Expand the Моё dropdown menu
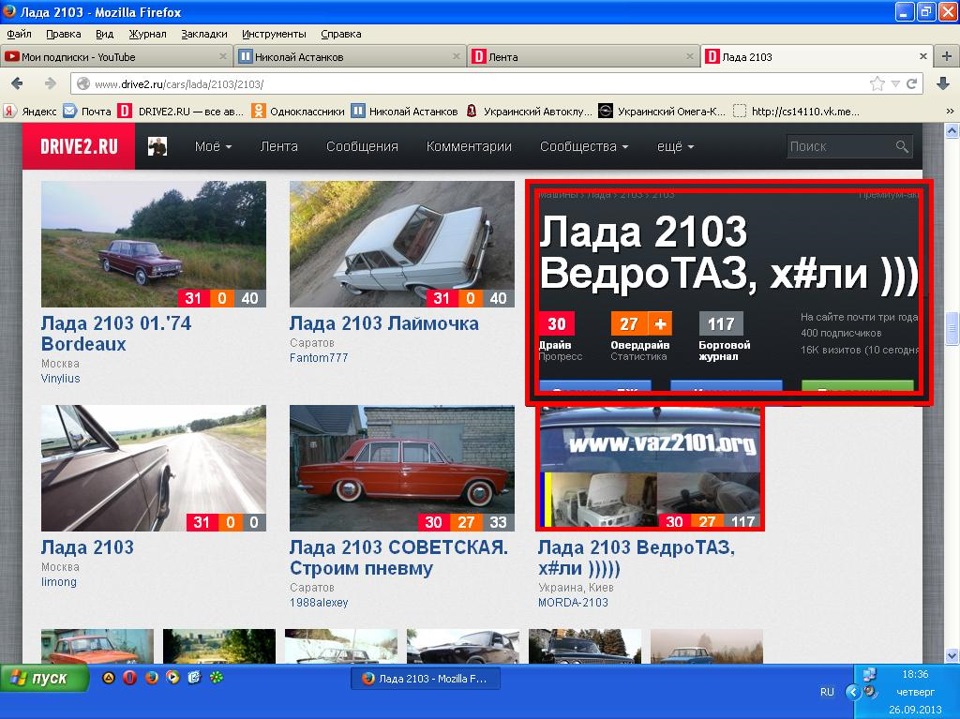This screenshot has height=719, width=960. pyautogui.click(x=213, y=146)
